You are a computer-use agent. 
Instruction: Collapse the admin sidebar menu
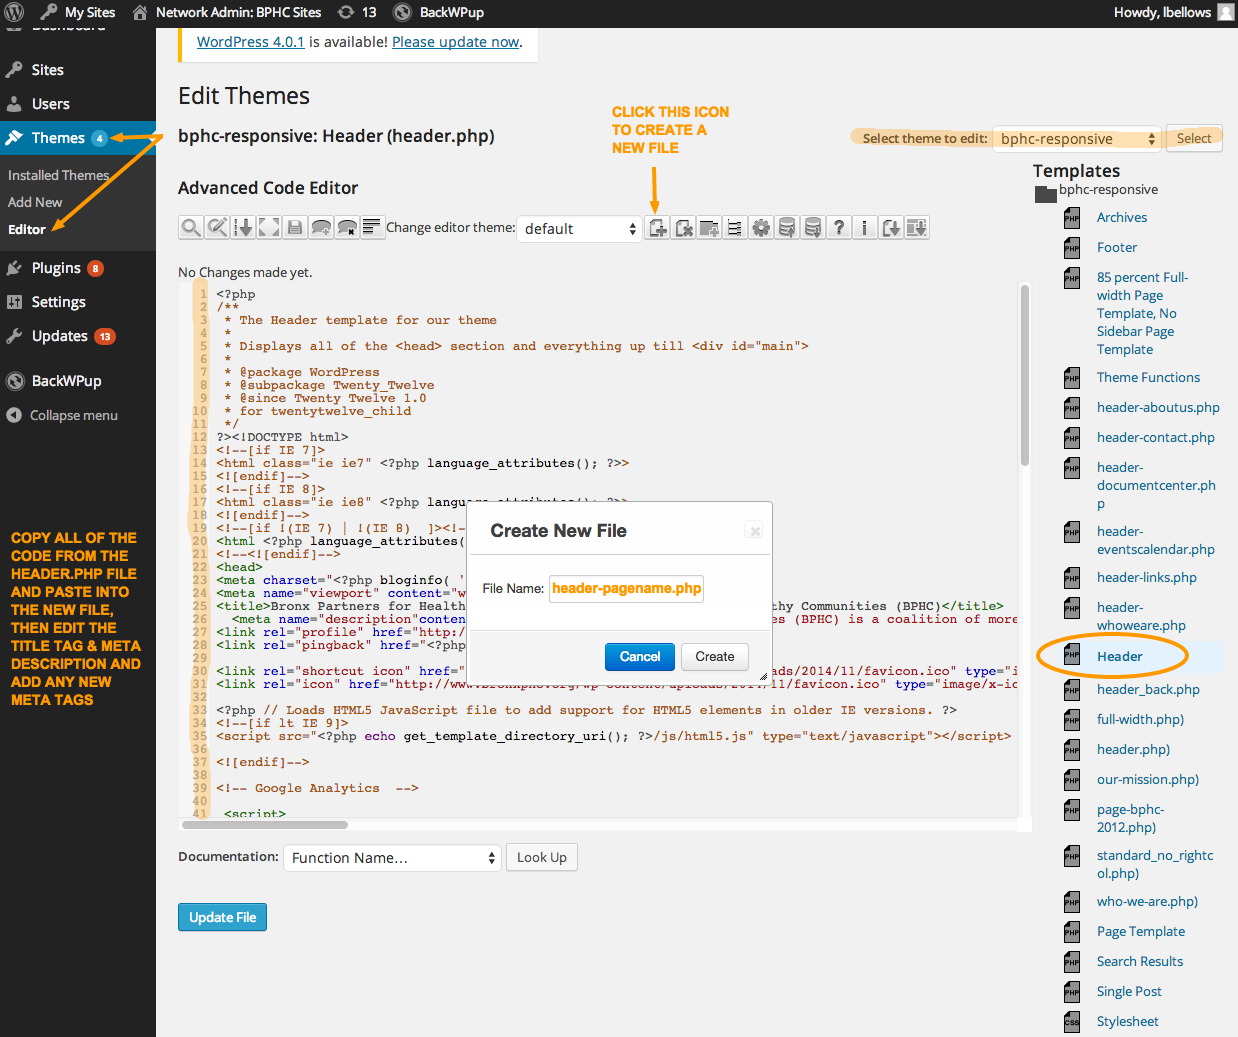73,415
